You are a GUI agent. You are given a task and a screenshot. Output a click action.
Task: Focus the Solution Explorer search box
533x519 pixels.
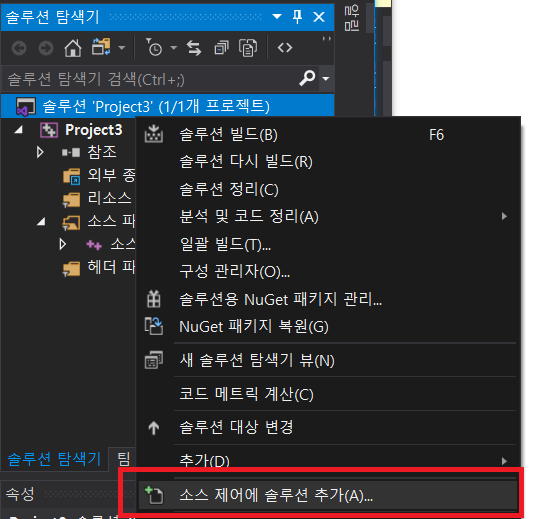pyautogui.click(x=150, y=80)
